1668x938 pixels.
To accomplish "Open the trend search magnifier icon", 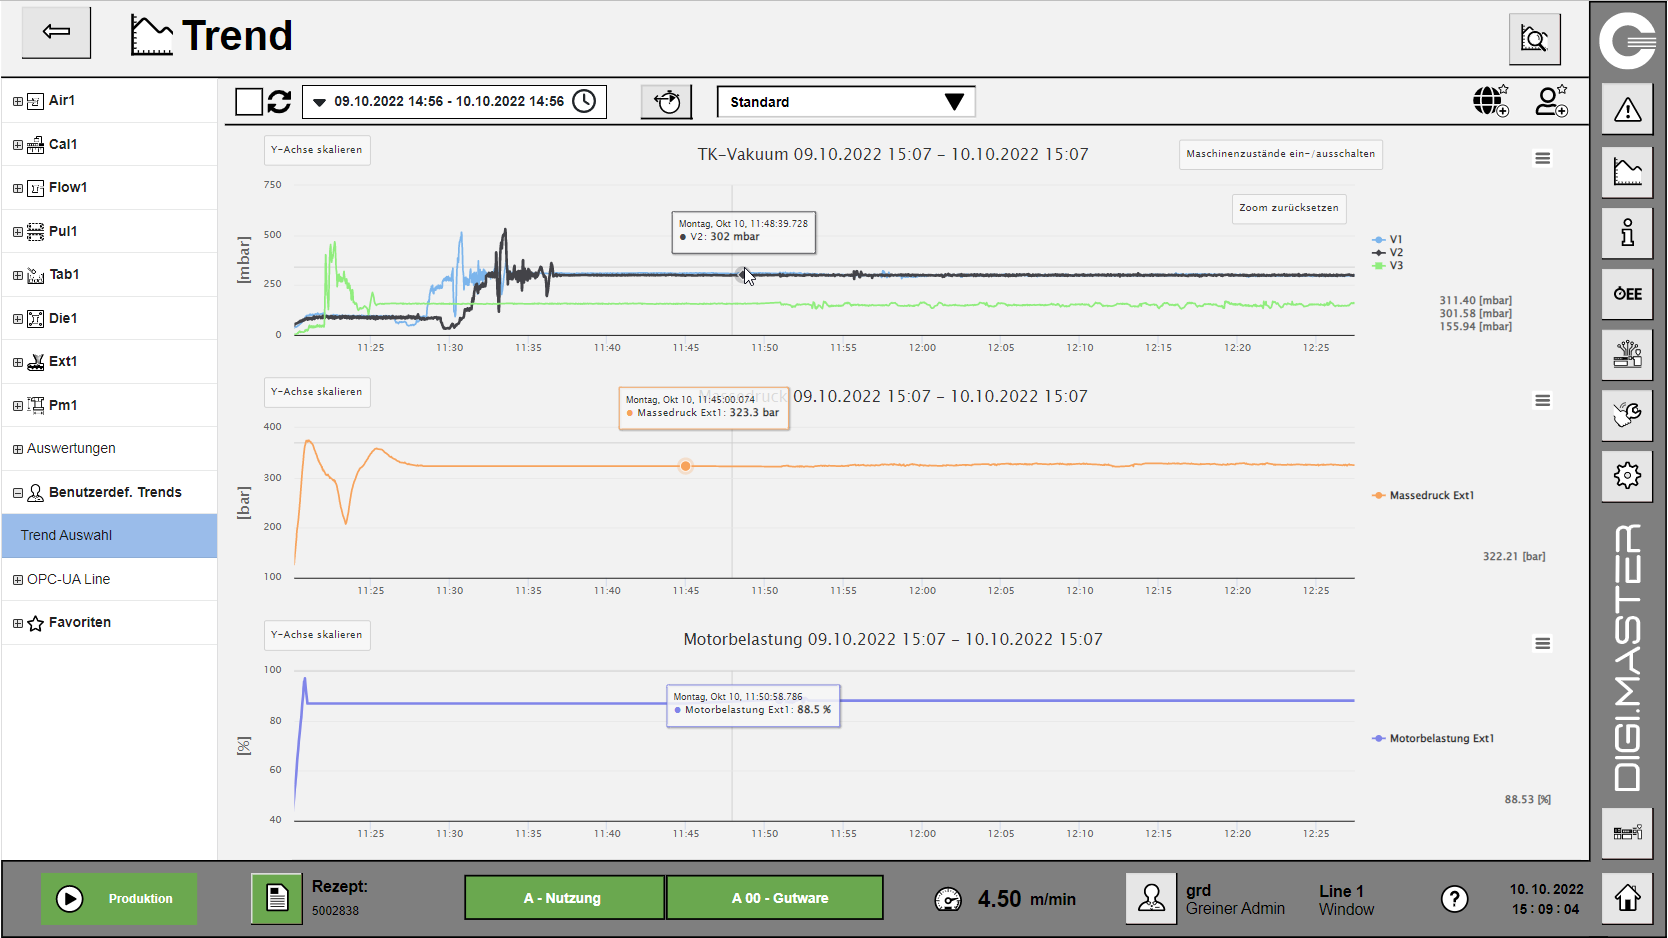I will pos(1534,39).
